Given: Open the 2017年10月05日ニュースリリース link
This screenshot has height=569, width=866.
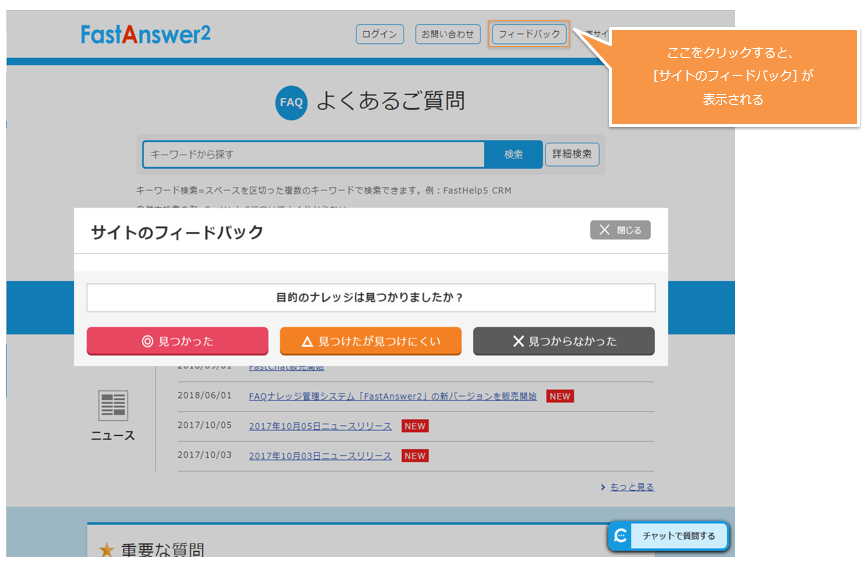Looking at the screenshot, I should (x=320, y=426).
